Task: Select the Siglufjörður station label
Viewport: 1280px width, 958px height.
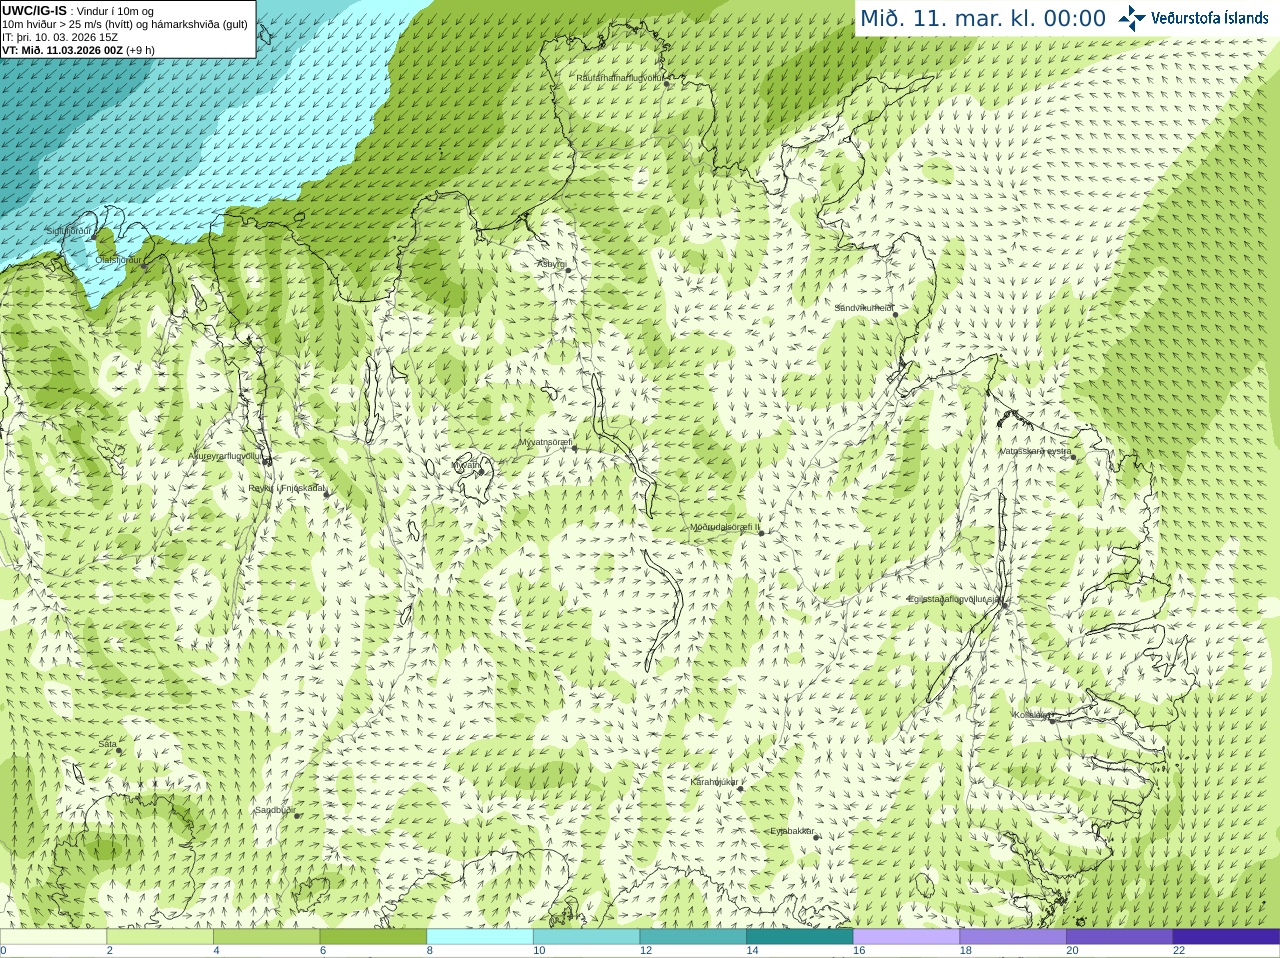Action: point(69,231)
